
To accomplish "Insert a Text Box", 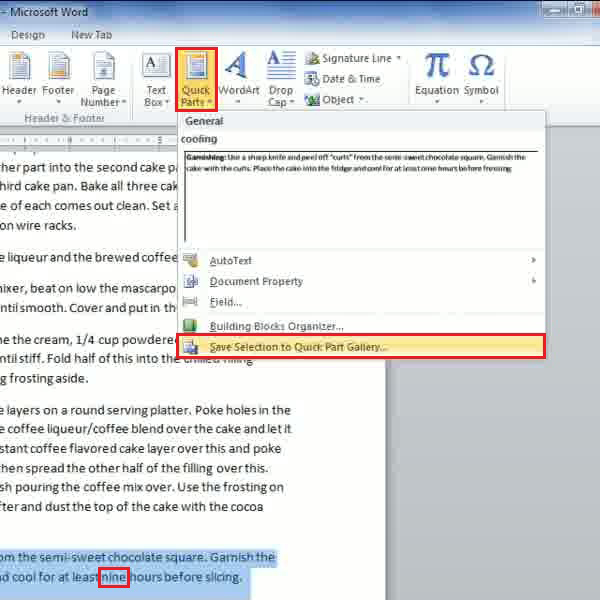I will pos(156,80).
